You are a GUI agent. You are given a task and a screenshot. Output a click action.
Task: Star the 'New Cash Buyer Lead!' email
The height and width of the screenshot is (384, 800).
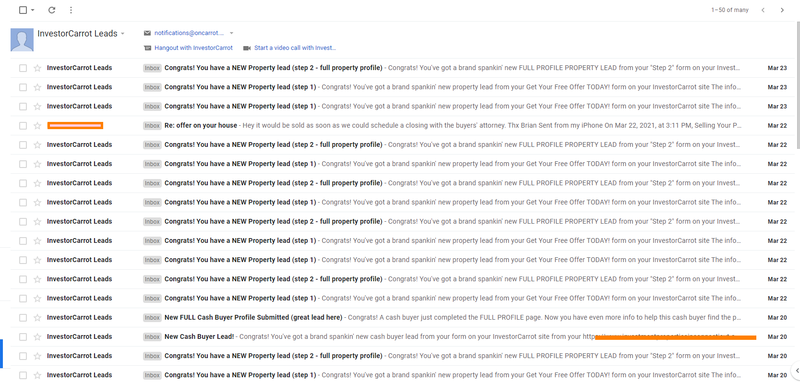click(x=37, y=337)
